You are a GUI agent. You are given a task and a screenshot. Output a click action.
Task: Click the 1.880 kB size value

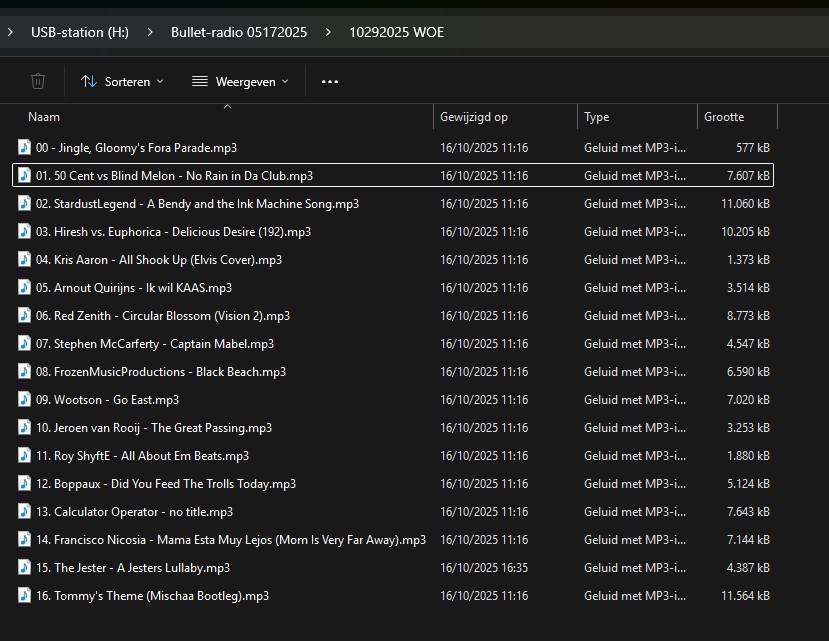[x=748, y=456]
